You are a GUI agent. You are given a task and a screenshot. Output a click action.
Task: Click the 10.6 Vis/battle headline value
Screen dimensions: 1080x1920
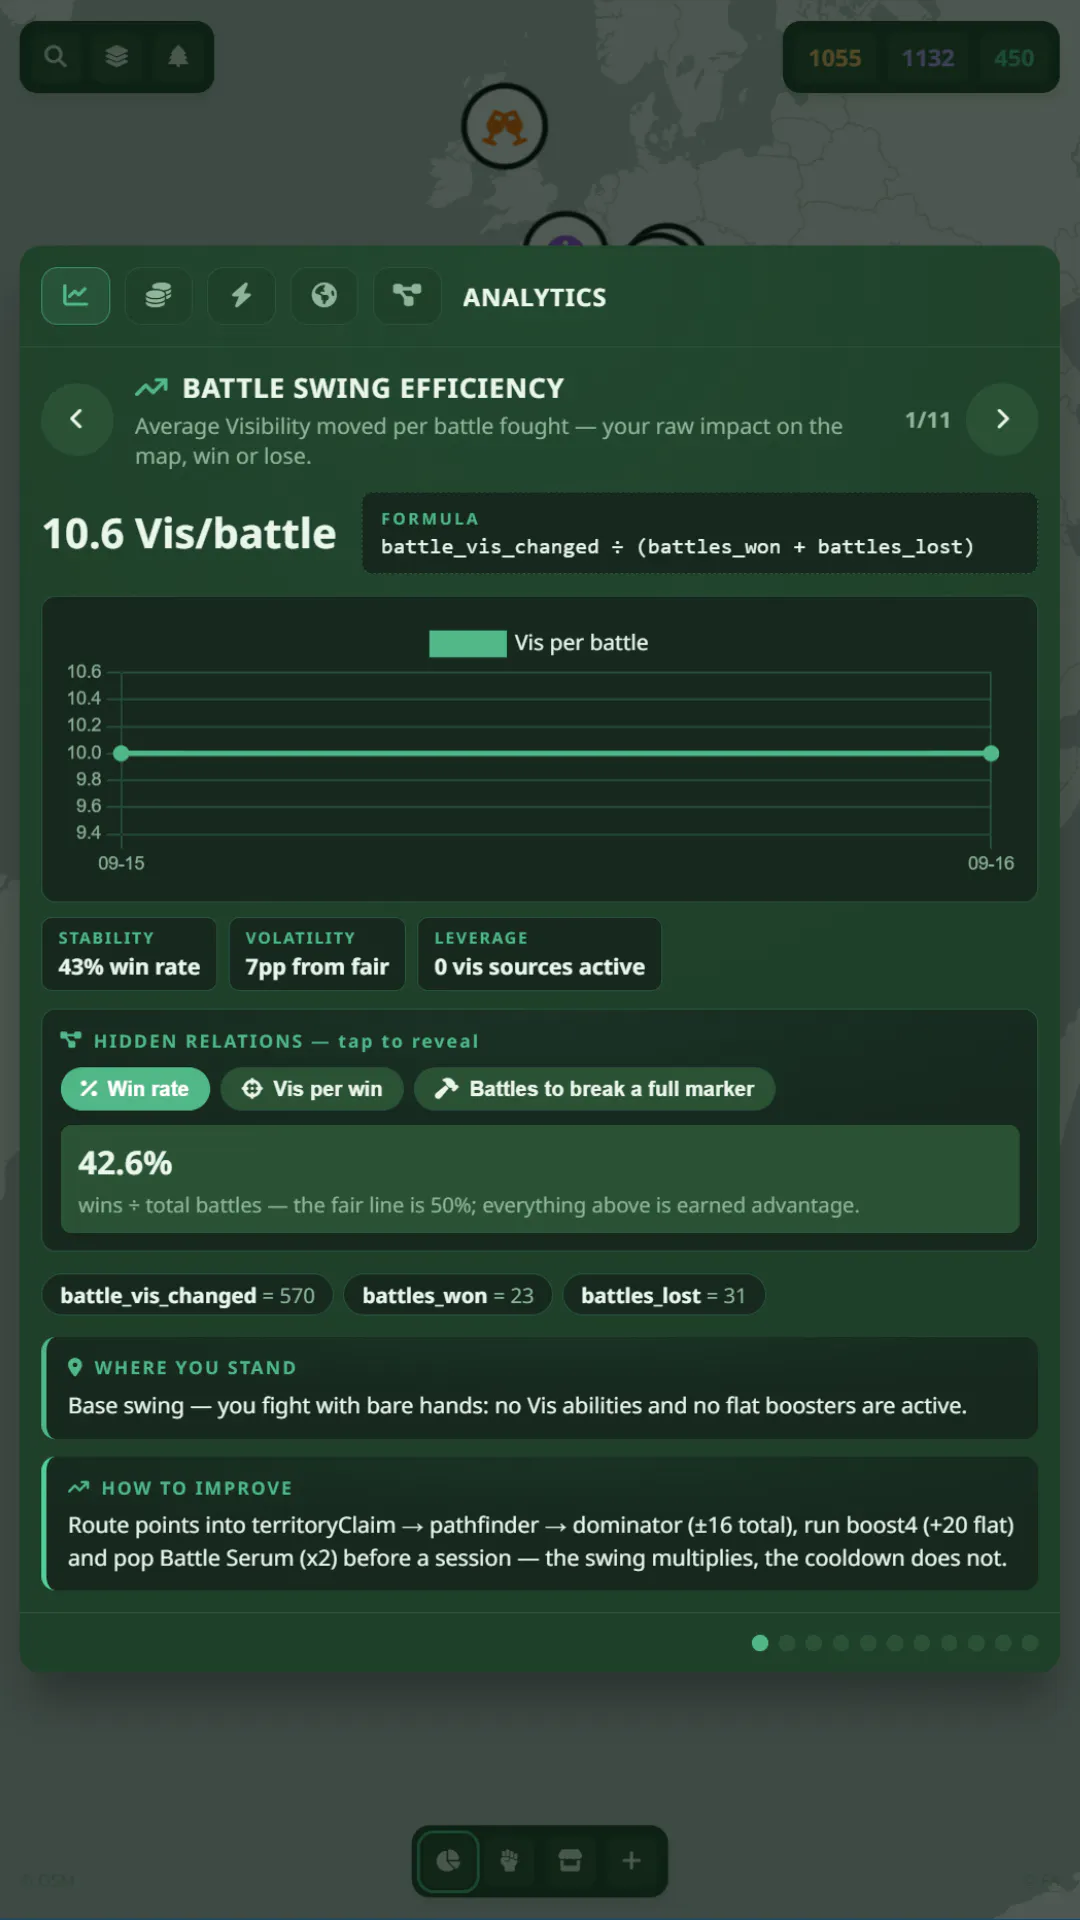coord(189,534)
